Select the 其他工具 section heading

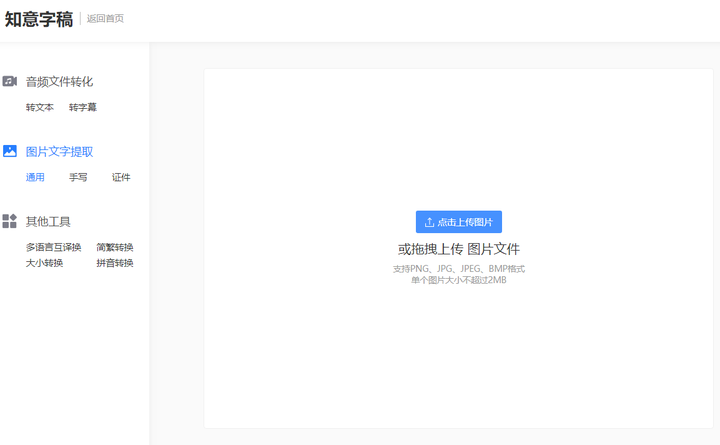[x=48, y=222]
